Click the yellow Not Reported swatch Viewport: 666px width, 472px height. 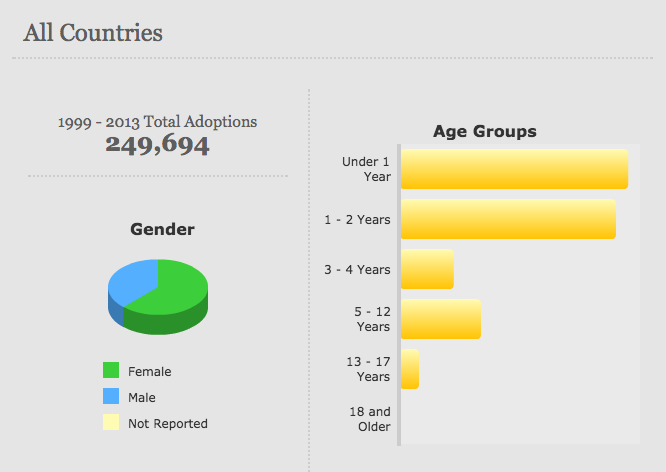click(x=111, y=423)
